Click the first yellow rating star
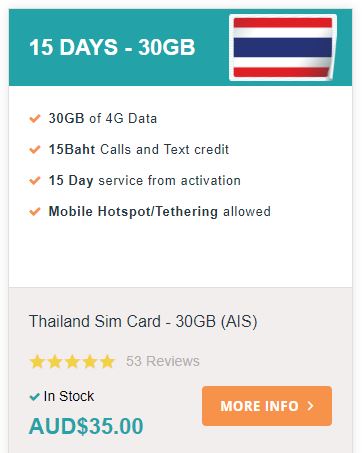362x453 pixels. click(37, 362)
